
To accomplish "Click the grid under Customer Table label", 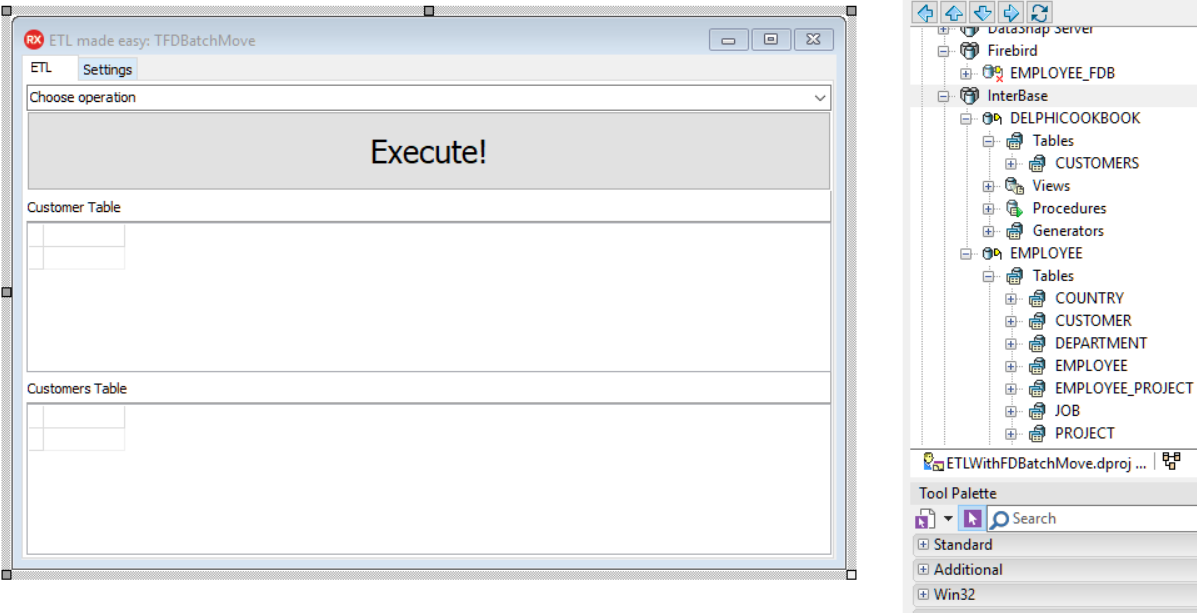I will [x=429, y=297].
